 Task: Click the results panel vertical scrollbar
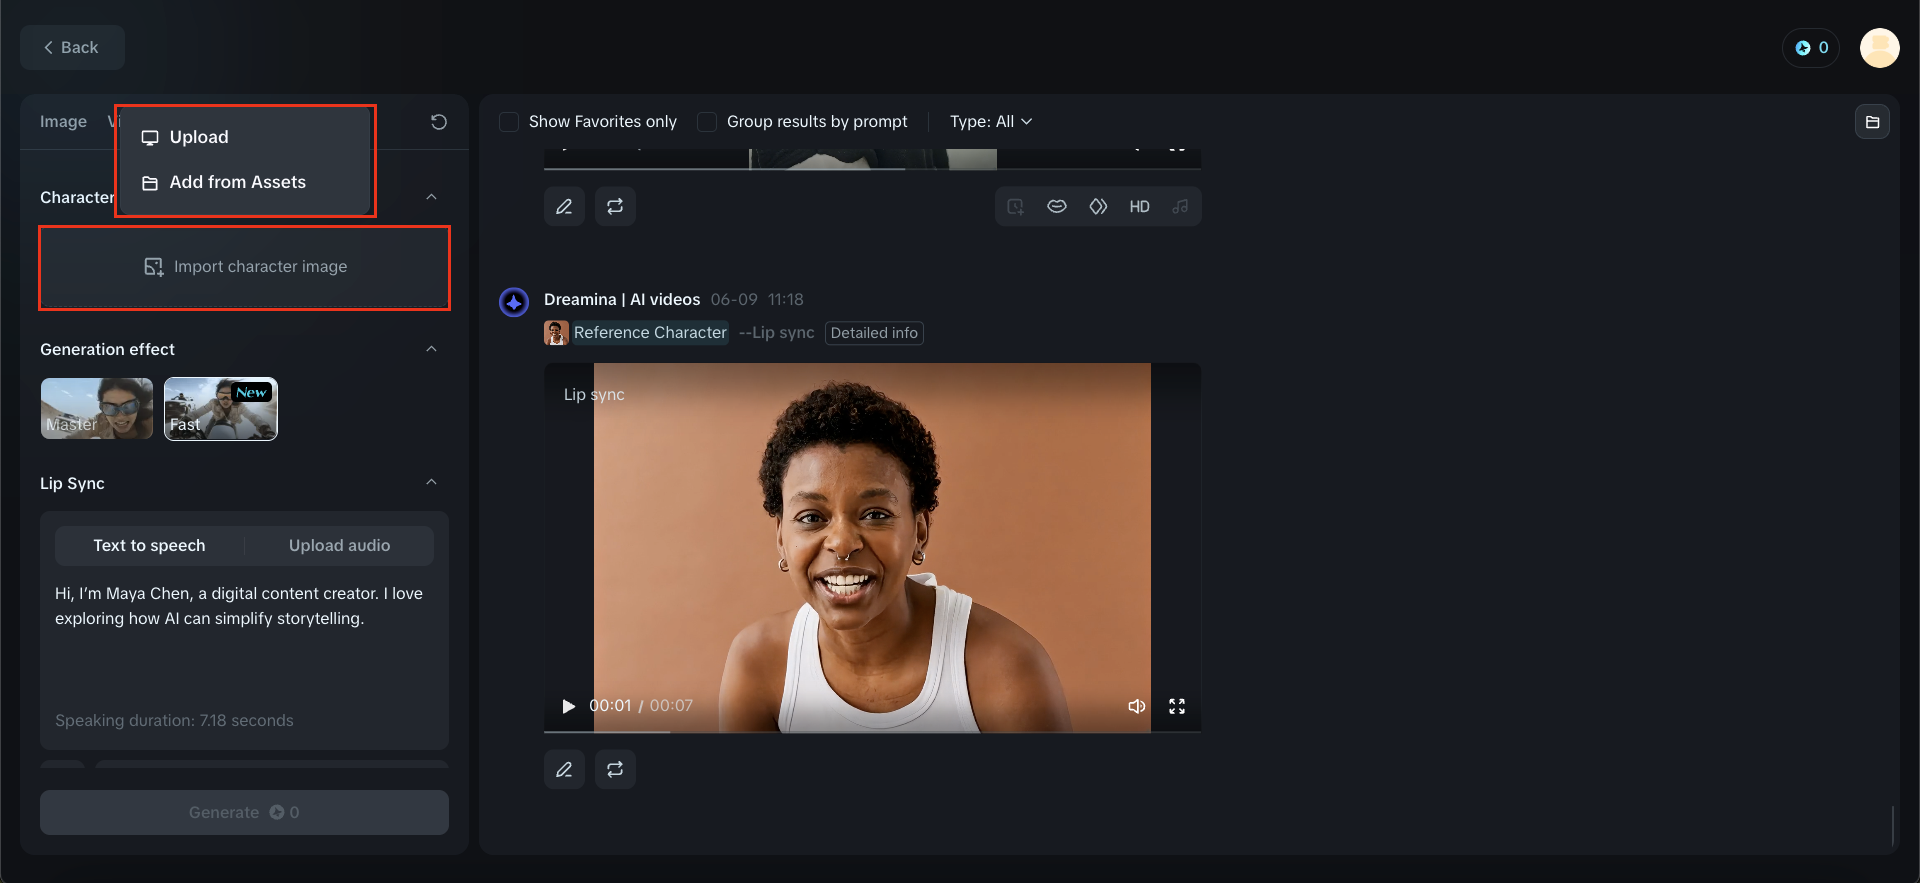pos(1893,826)
